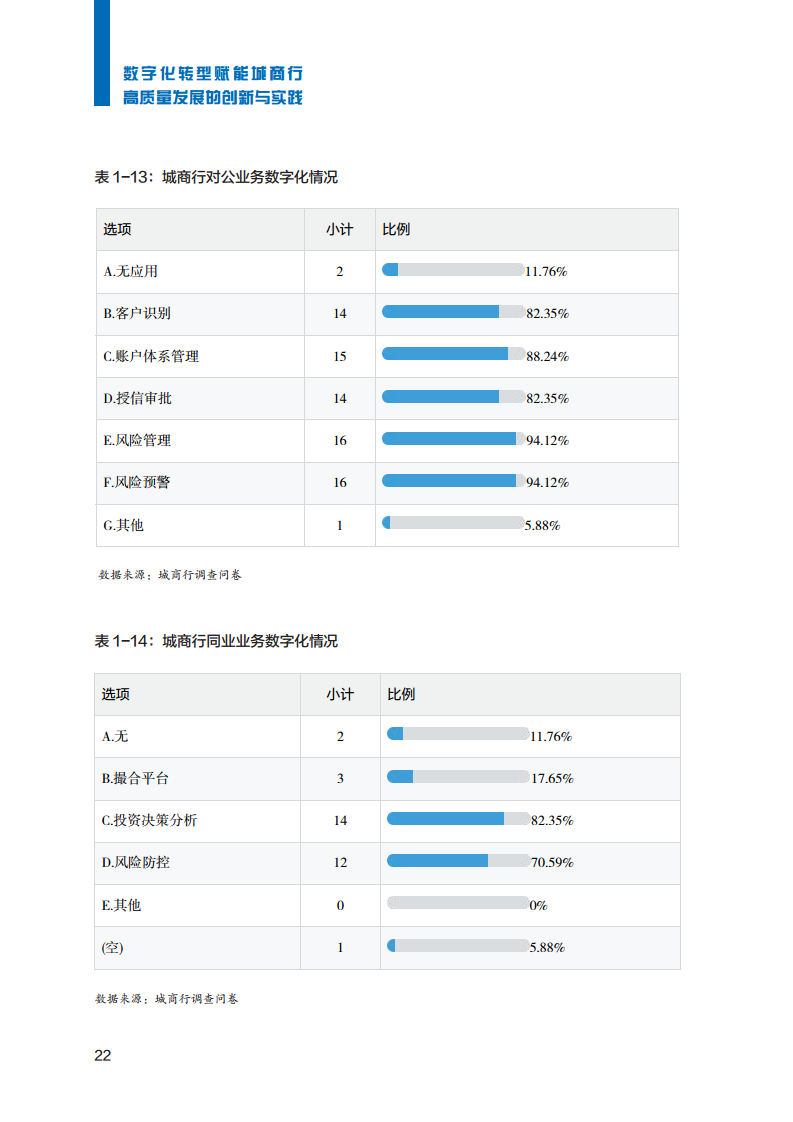Select the count 14 in 客户识别 row
This screenshot has width=793, height=1122.
pyautogui.click(x=340, y=313)
